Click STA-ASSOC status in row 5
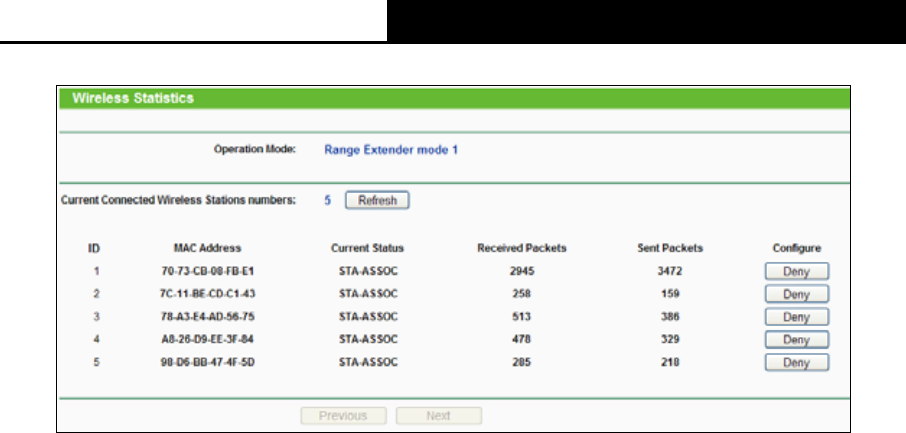Viewport: 906px width, 433px height. [368, 362]
